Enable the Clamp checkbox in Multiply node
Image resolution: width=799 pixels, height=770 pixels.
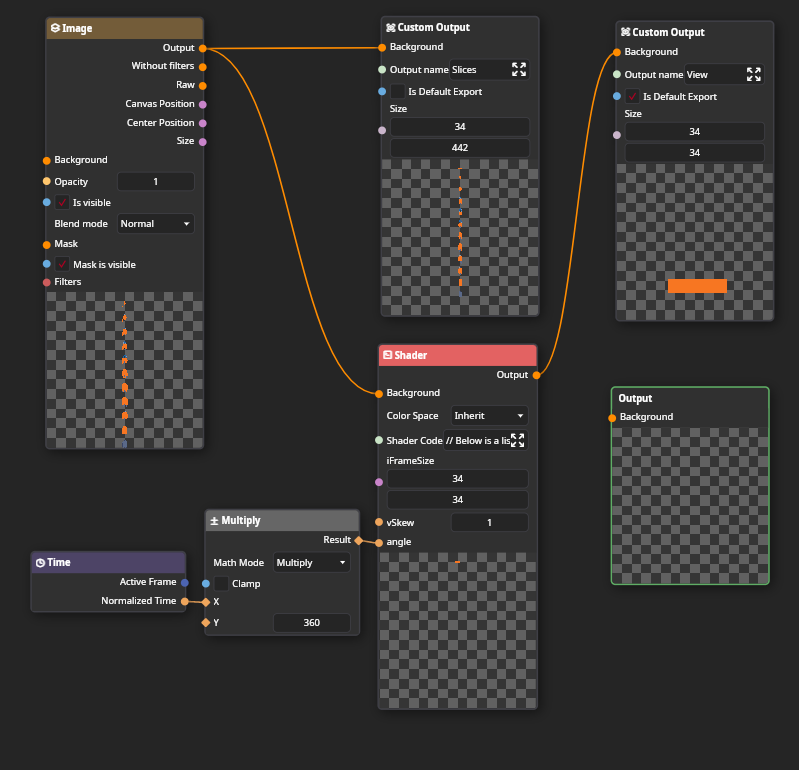click(221, 584)
